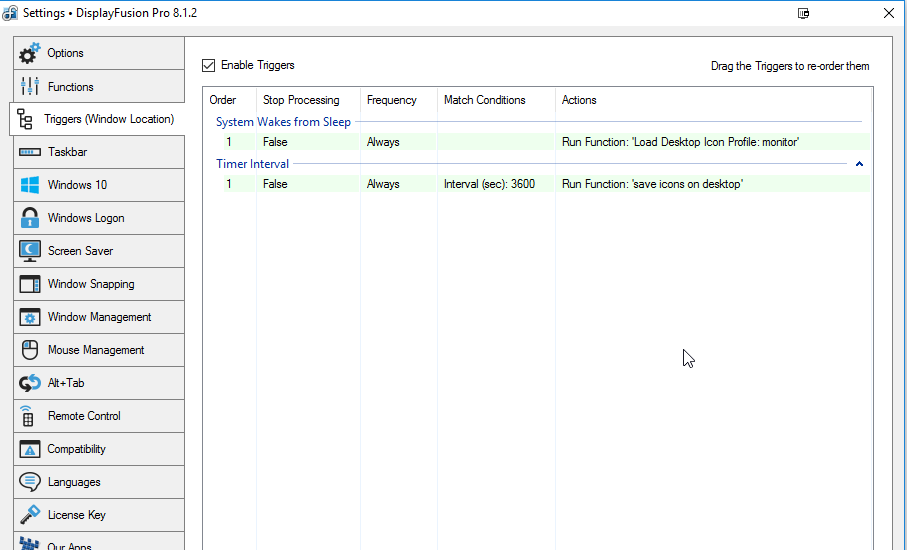The height and width of the screenshot is (550, 907).
Task: Click the Options gear icon
Action: coord(30,53)
